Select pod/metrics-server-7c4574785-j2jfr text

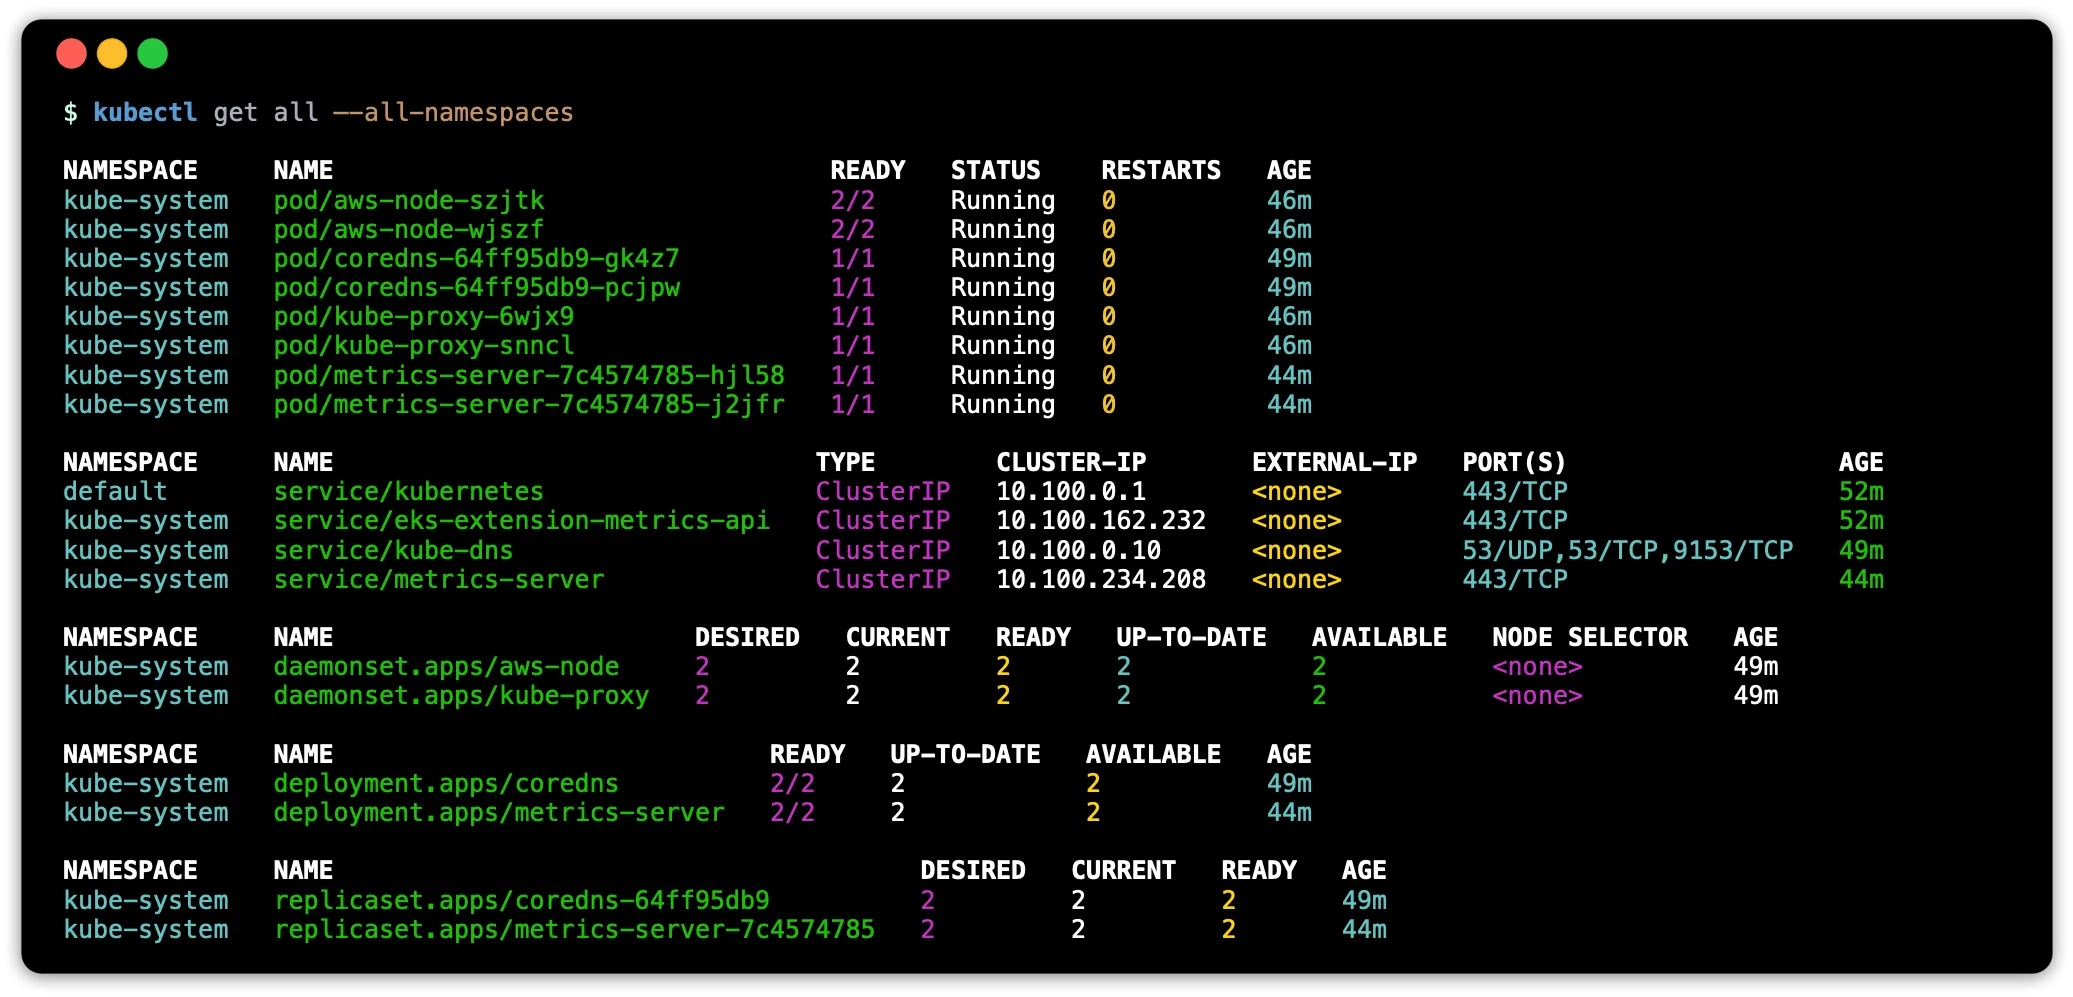tap(529, 404)
